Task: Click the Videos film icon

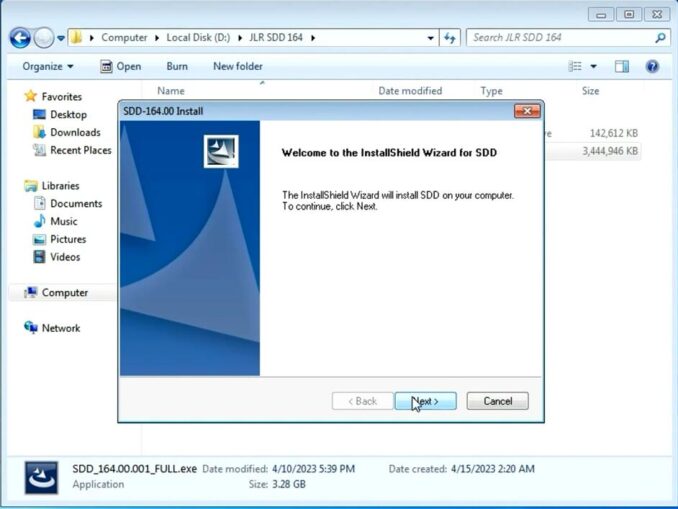Action: 39,256
